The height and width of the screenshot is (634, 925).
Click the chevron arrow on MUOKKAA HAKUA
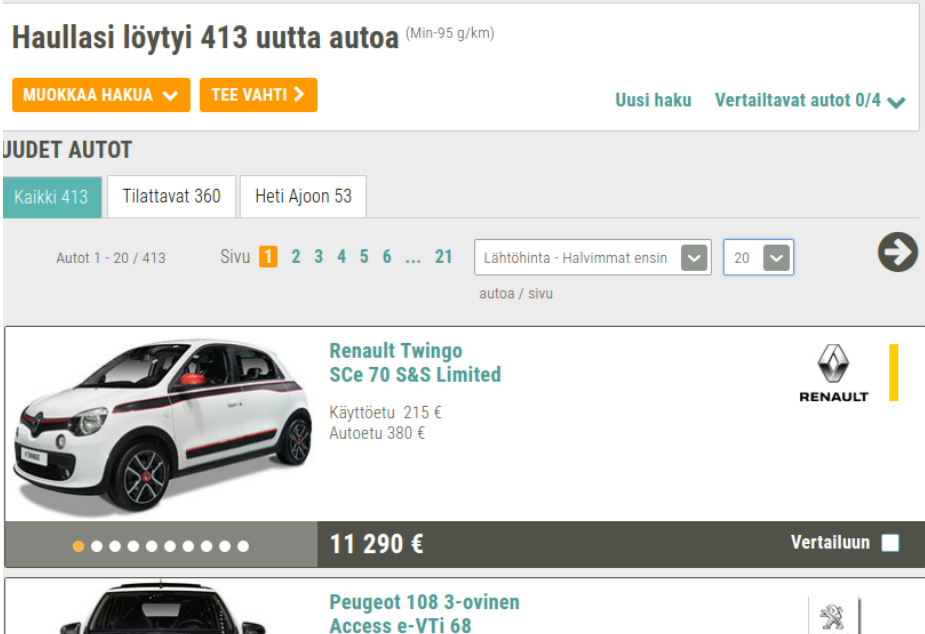[x=172, y=95]
